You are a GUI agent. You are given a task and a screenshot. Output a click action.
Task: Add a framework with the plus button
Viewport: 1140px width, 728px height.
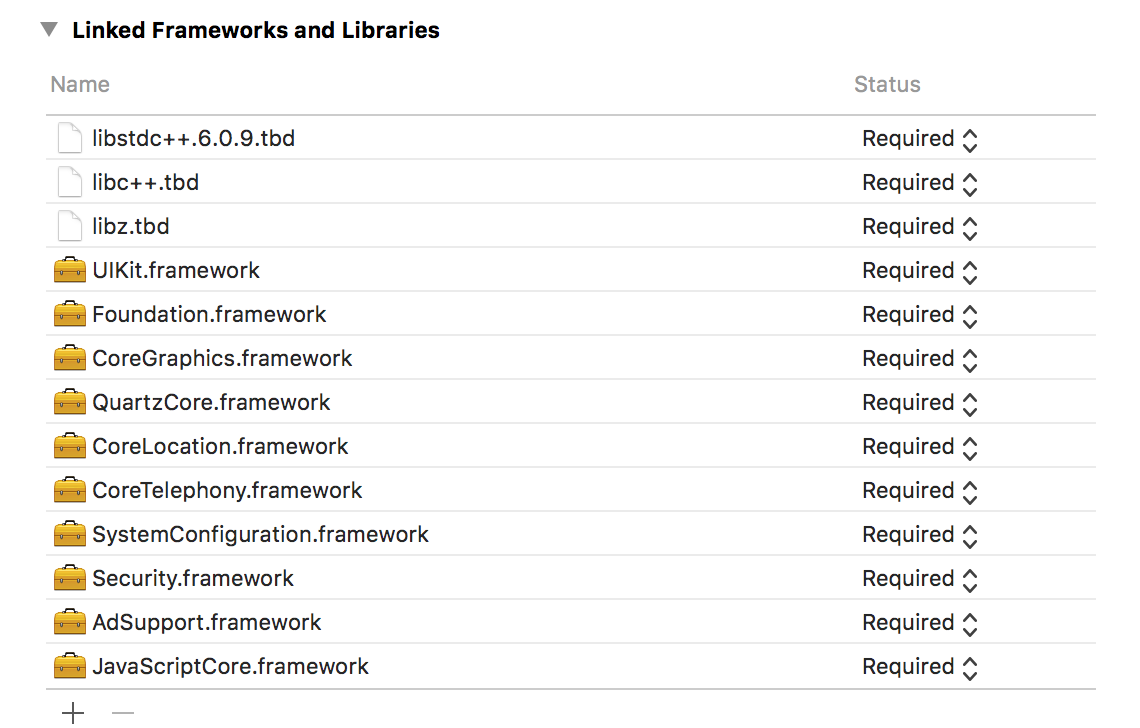point(73,713)
